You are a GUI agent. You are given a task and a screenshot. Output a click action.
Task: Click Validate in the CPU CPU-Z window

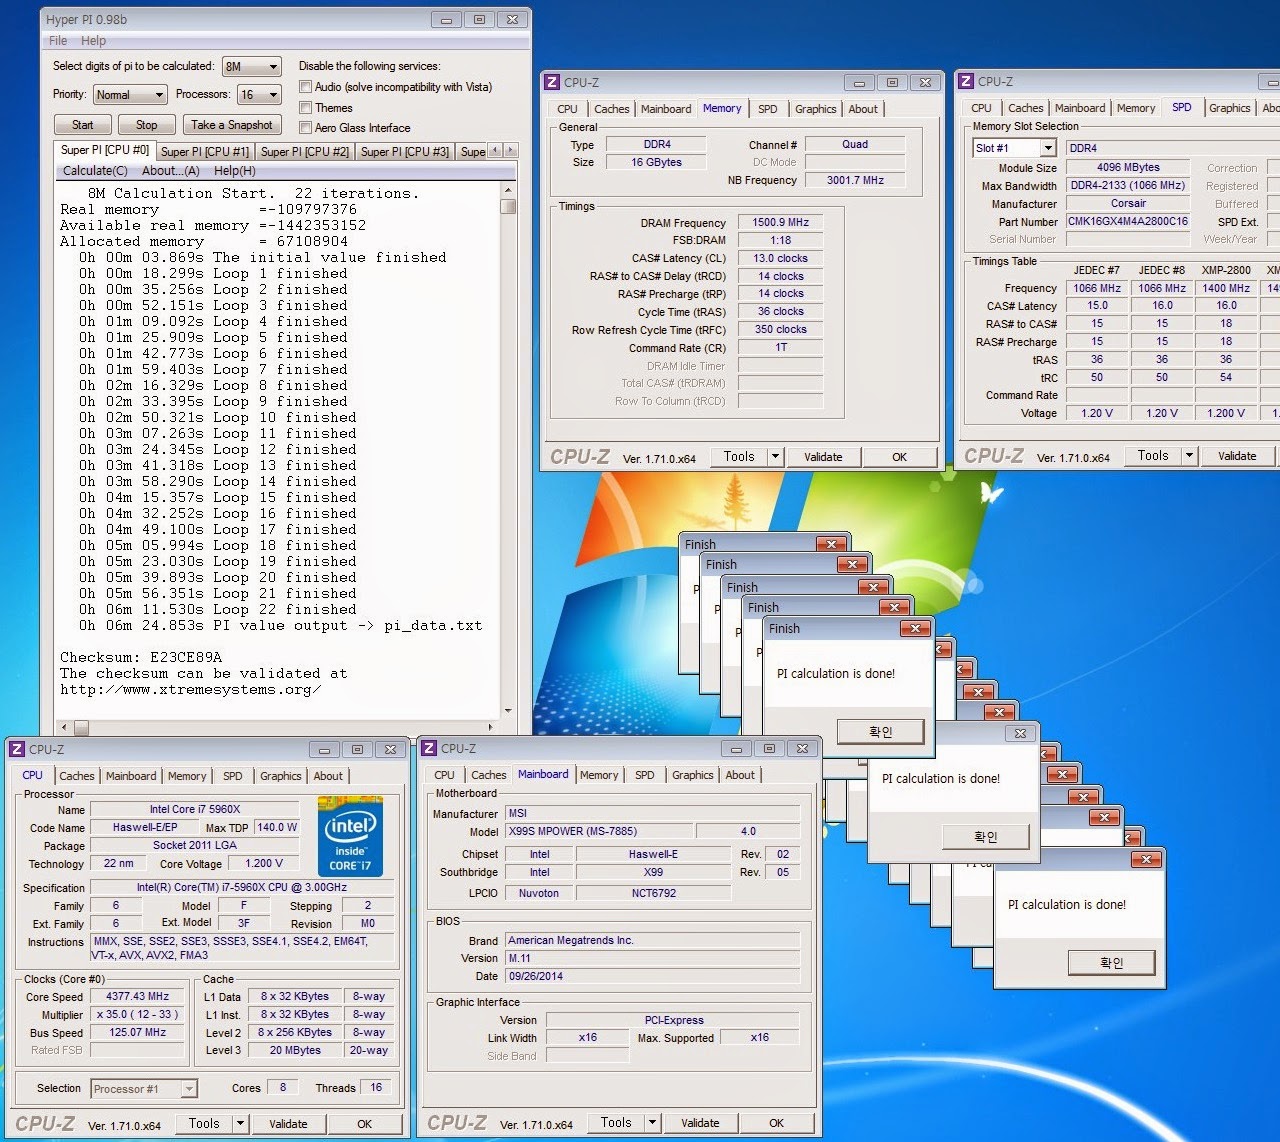pyautogui.click(x=288, y=1124)
